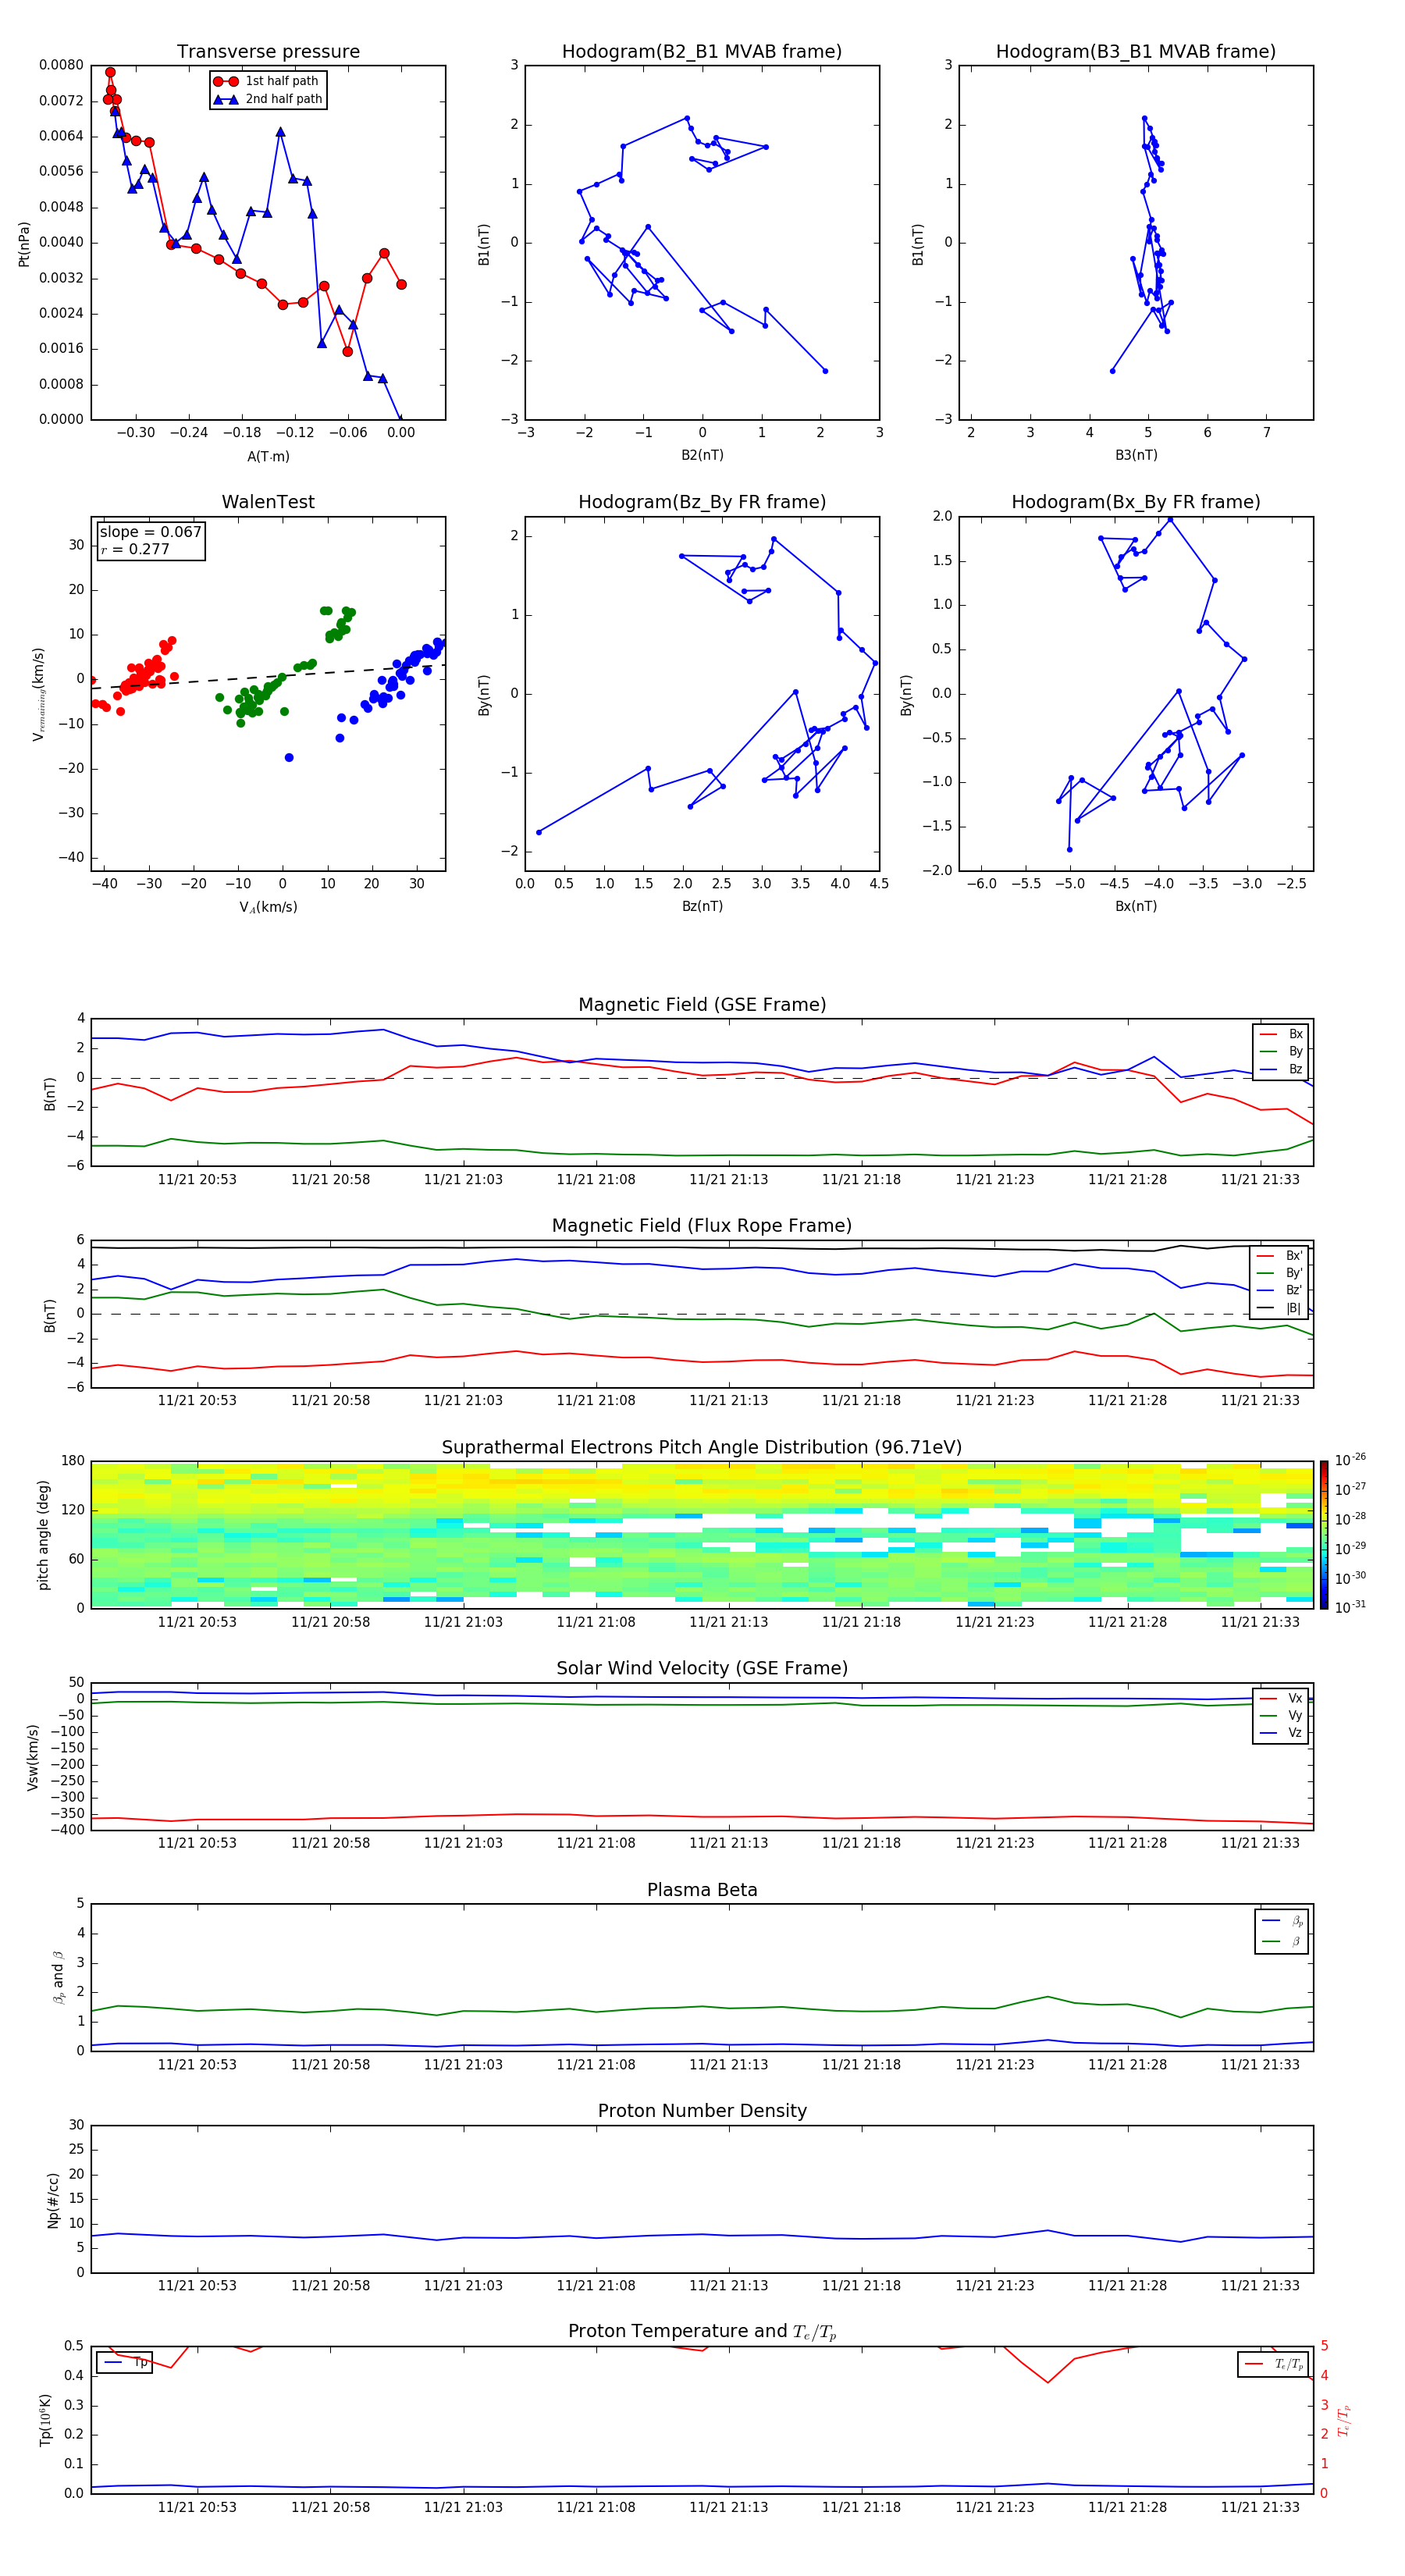
Task: Click the 10^-31 colorbar label
Action: coord(1350,1607)
